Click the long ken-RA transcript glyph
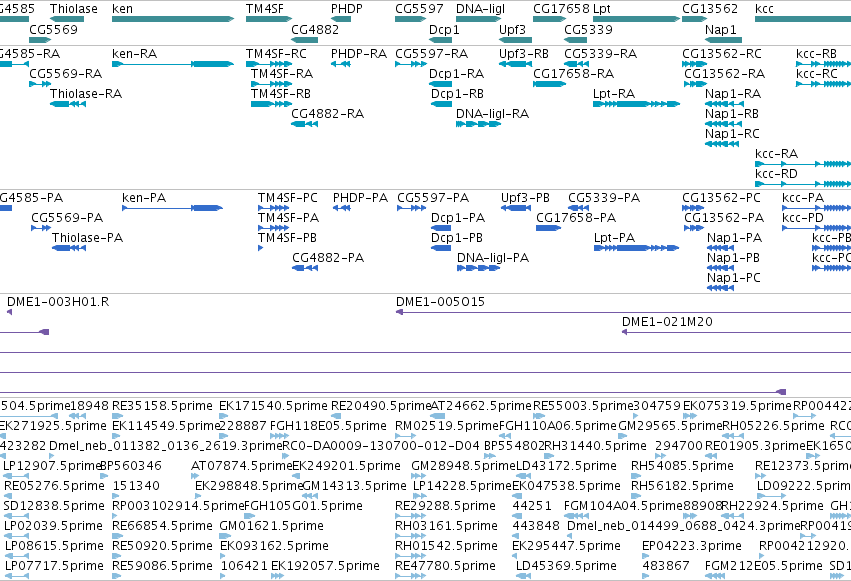The height and width of the screenshot is (581, 851). (173, 64)
